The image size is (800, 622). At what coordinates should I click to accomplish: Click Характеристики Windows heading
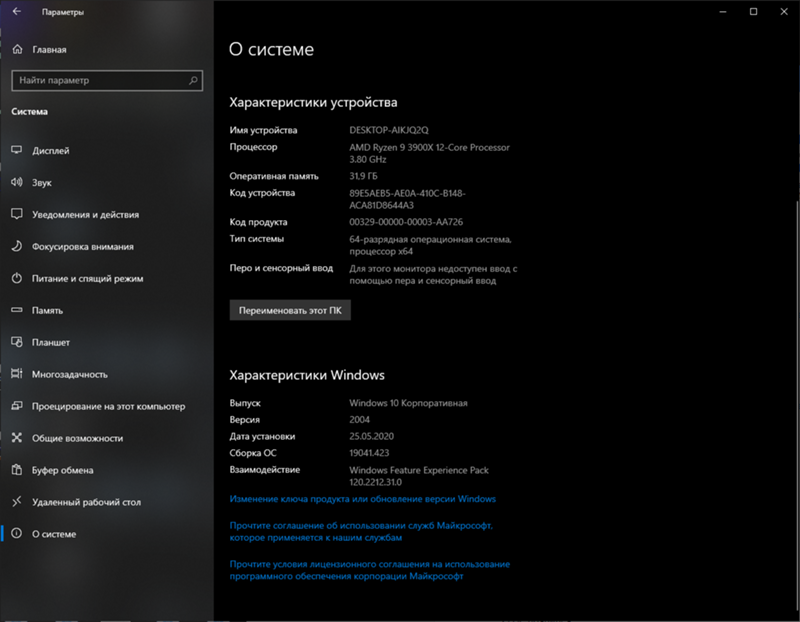pyautogui.click(x=307, y=375)
